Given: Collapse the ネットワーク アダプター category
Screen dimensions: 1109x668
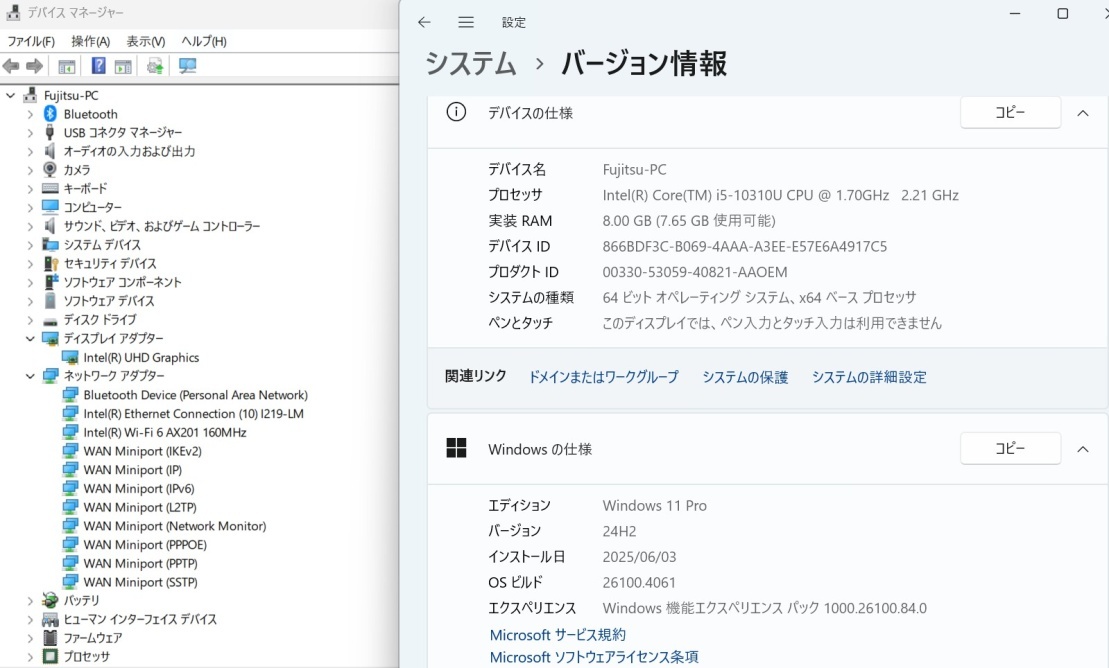Looking at the screenshot, I should point(28,376).
